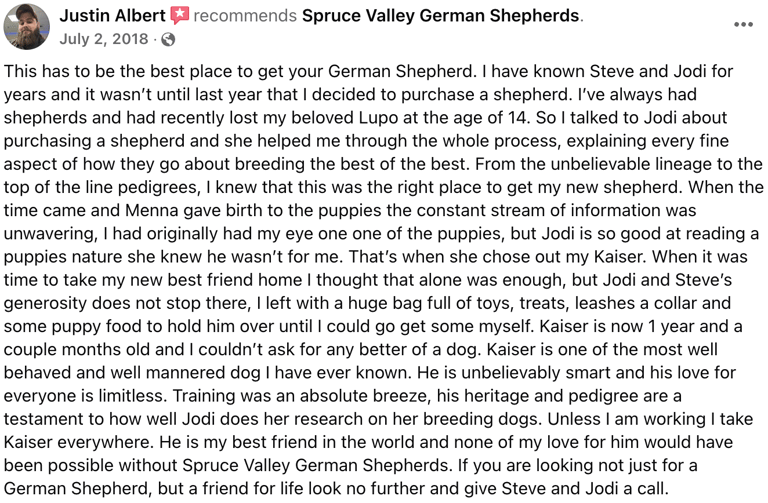
Task: Click the word "unwavering" in the review
Action: click(x=49, y=234)
